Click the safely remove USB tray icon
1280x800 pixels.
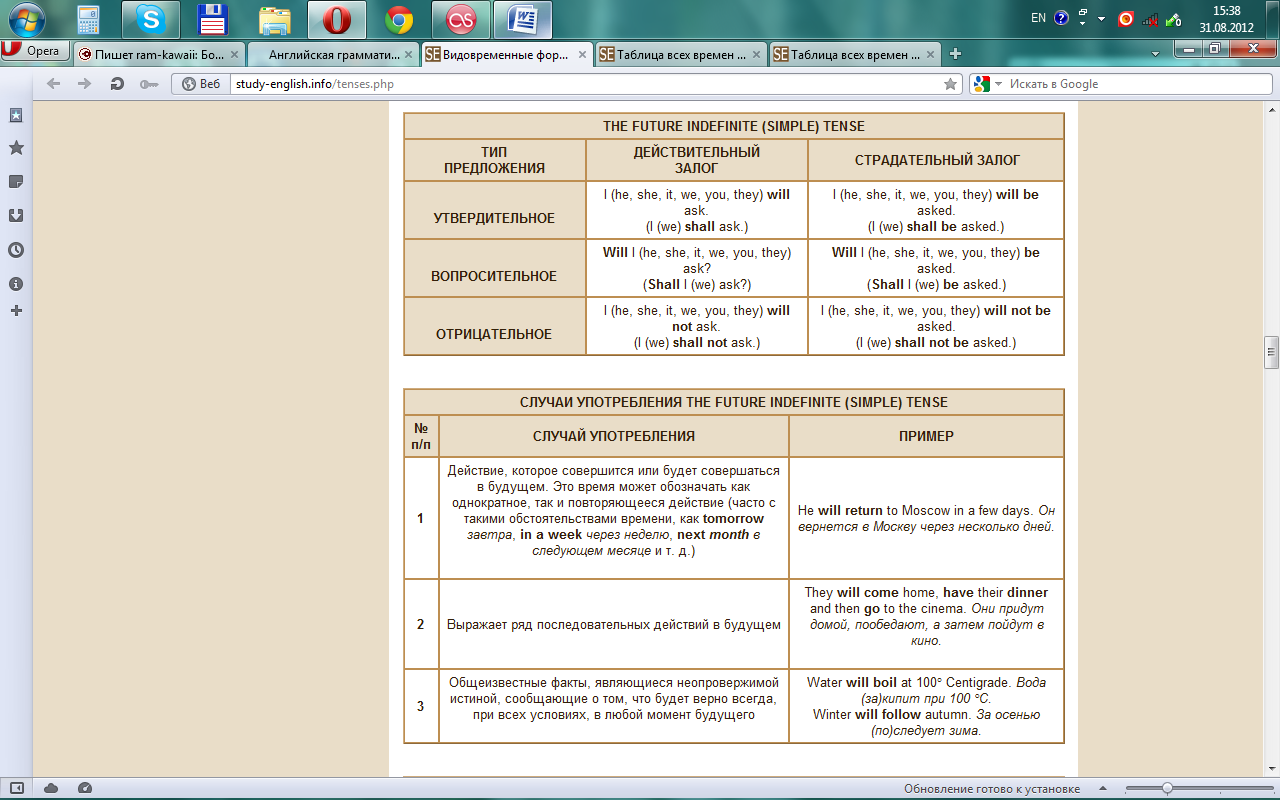pos(1174,18)
